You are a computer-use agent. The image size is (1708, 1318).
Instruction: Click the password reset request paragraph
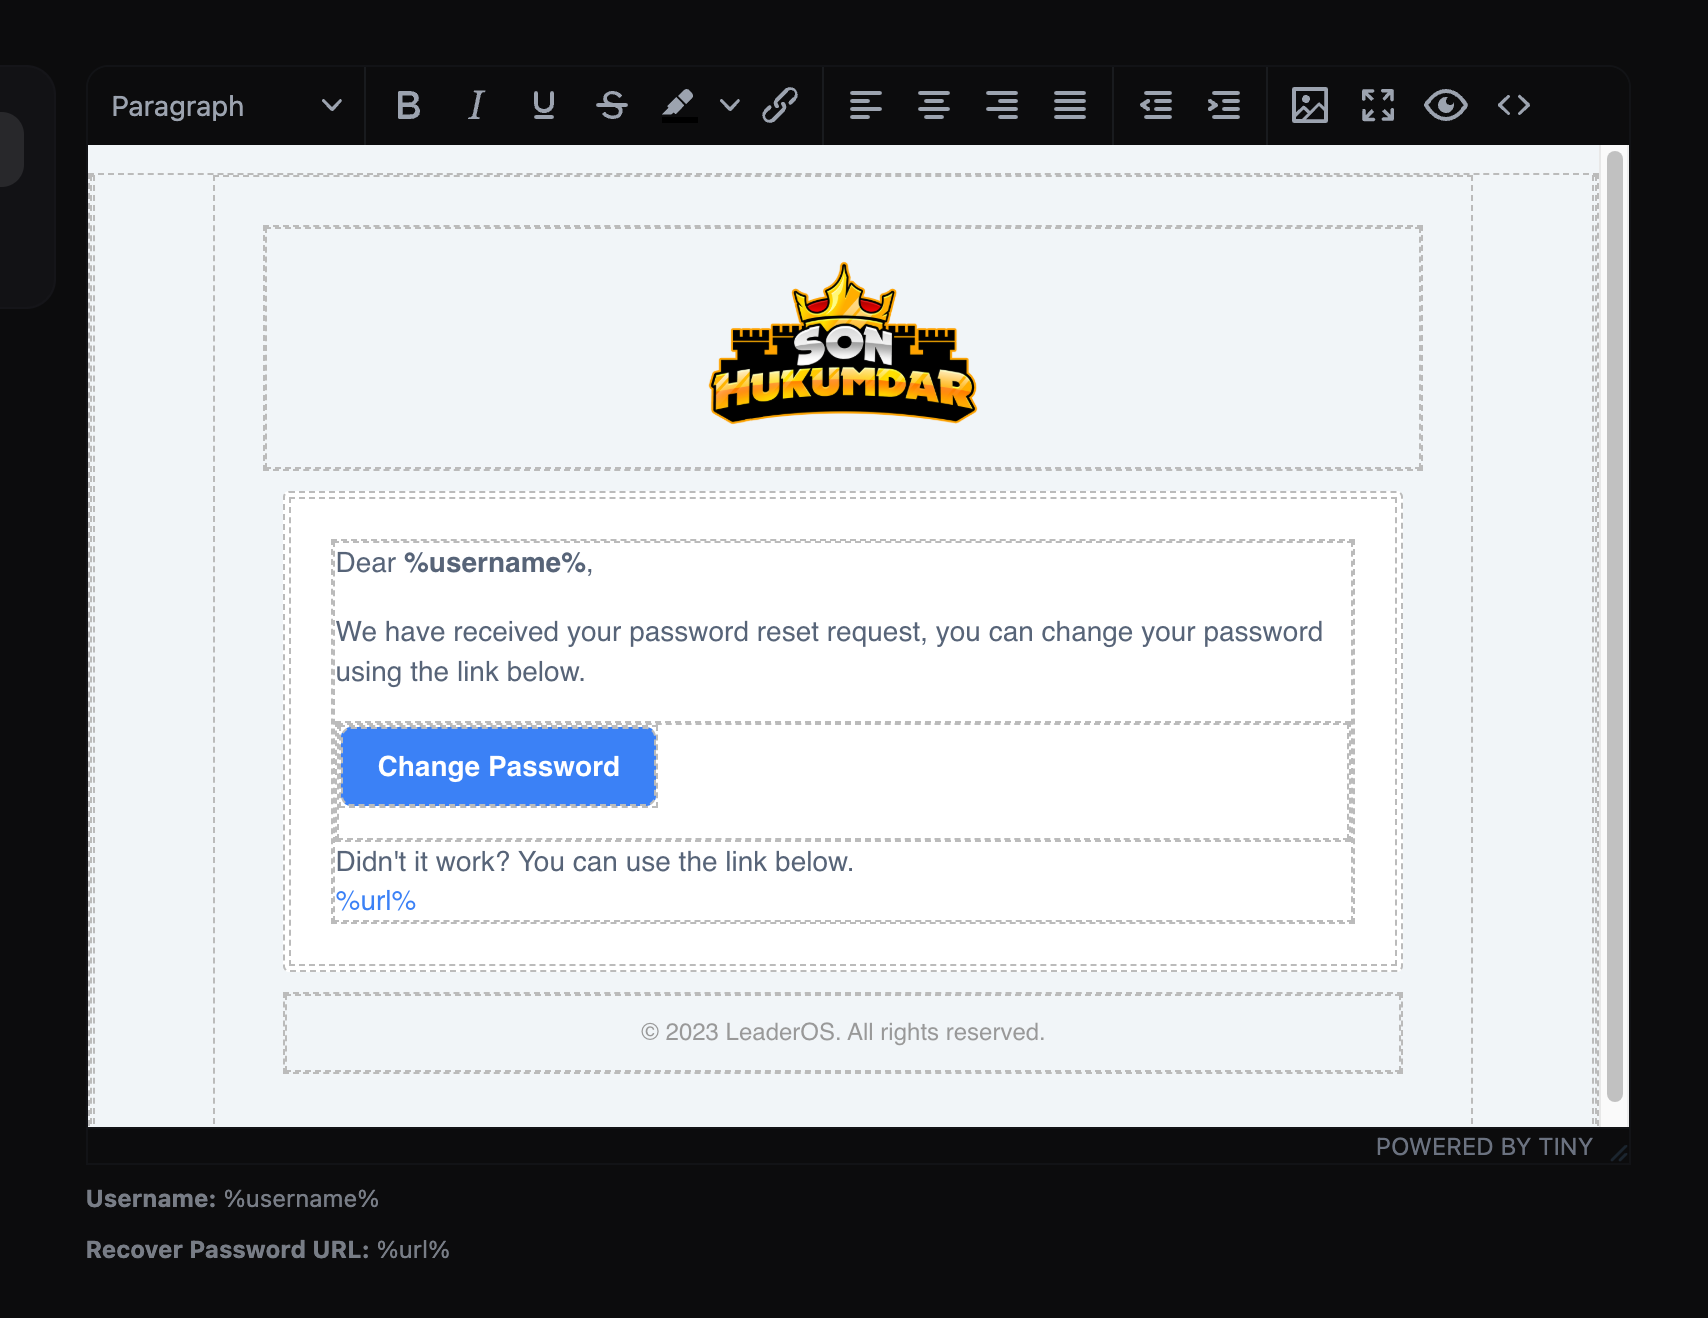tap(829, 652)
